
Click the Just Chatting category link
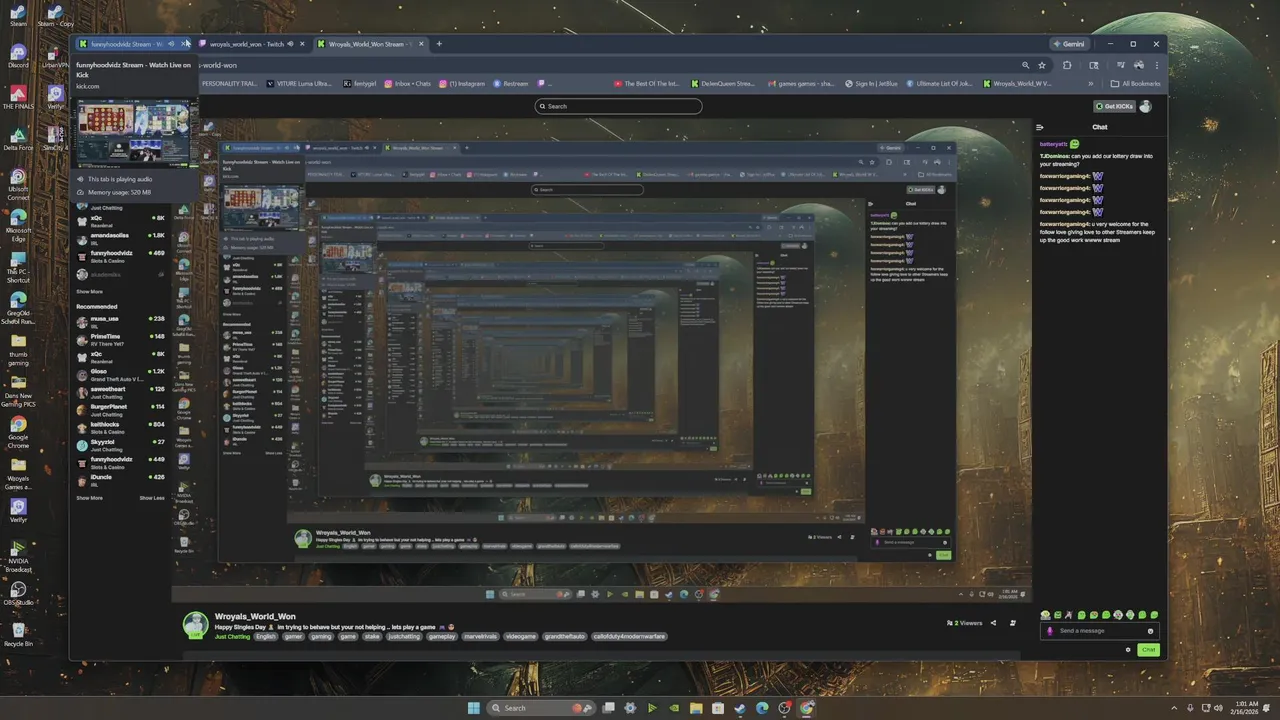233,636
